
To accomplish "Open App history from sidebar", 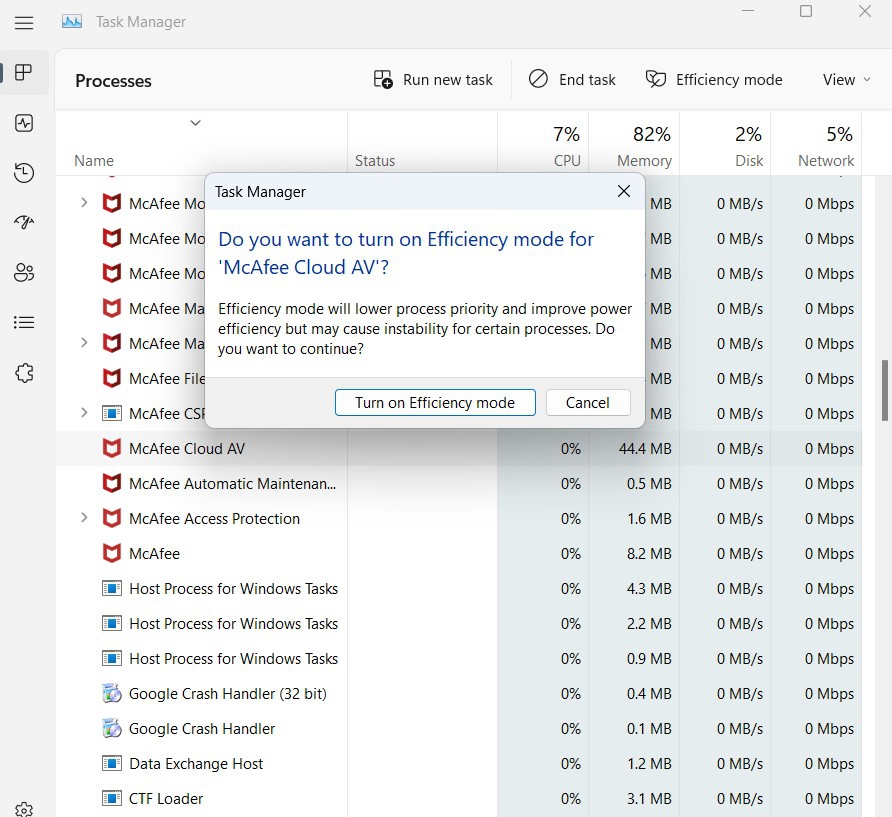I will point(24,173).
